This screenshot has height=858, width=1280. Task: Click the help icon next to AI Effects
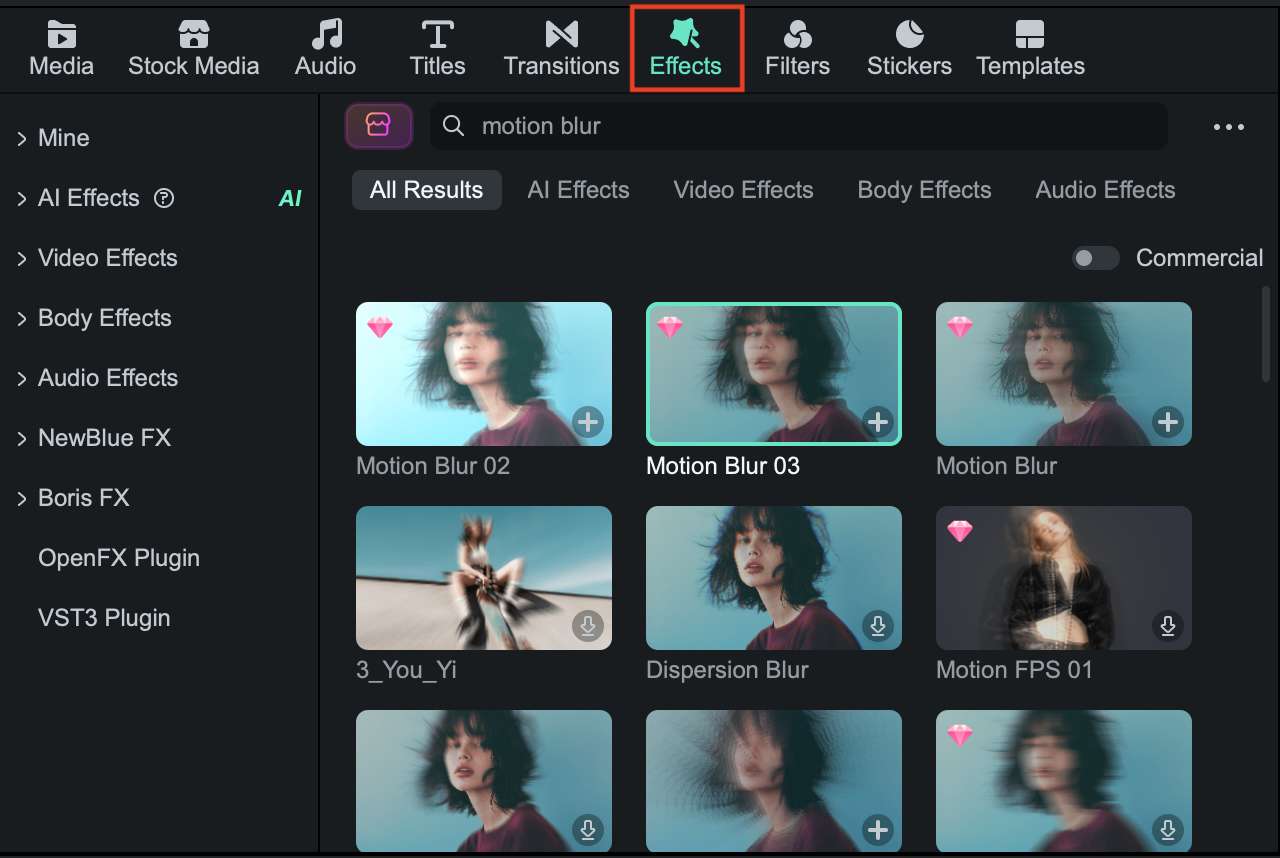point(164,198)
